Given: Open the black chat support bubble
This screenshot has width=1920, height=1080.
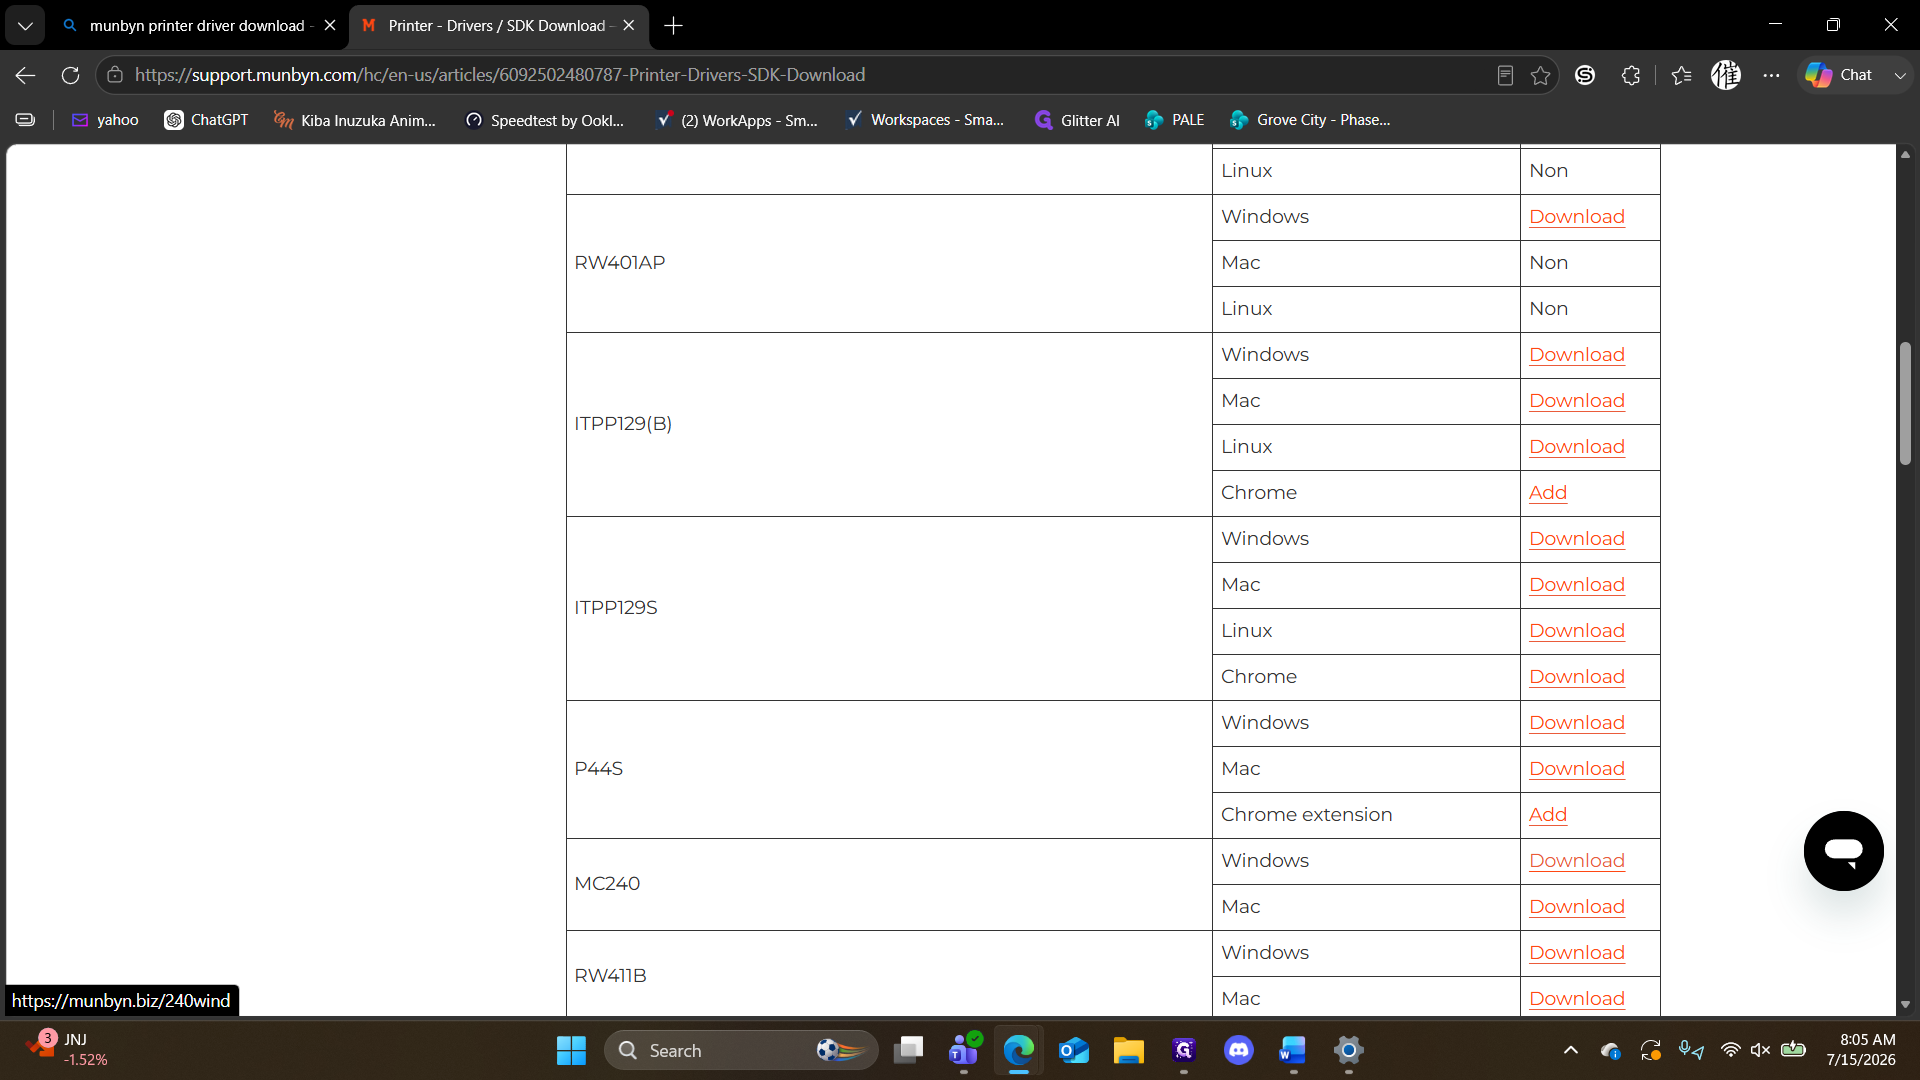Looking at the screenshot, I should pyautogui.click(x=1843, y=851).
